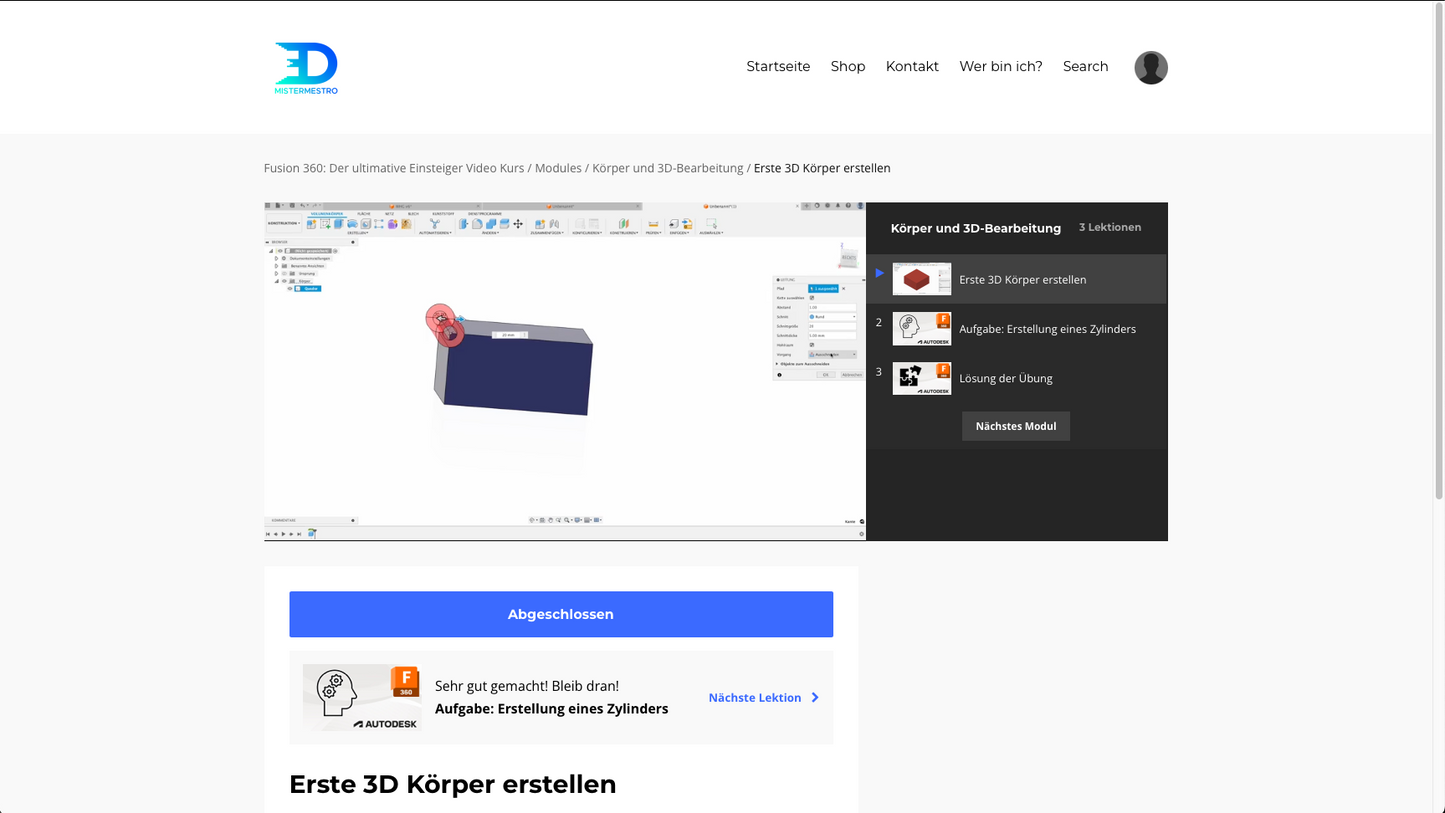The height and width of the screenshot is (813, 1445).
Task: Open the Fusion 360 course breadcrumb link
Action: click(394, 168)
